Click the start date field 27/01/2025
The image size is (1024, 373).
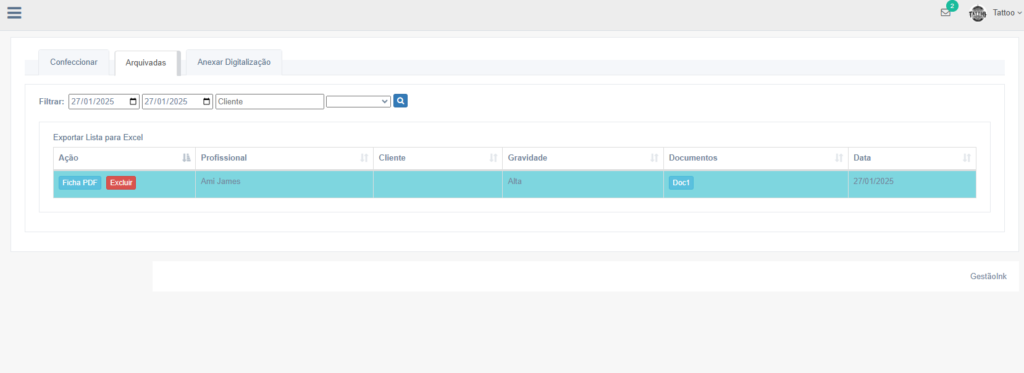(104, 101)
